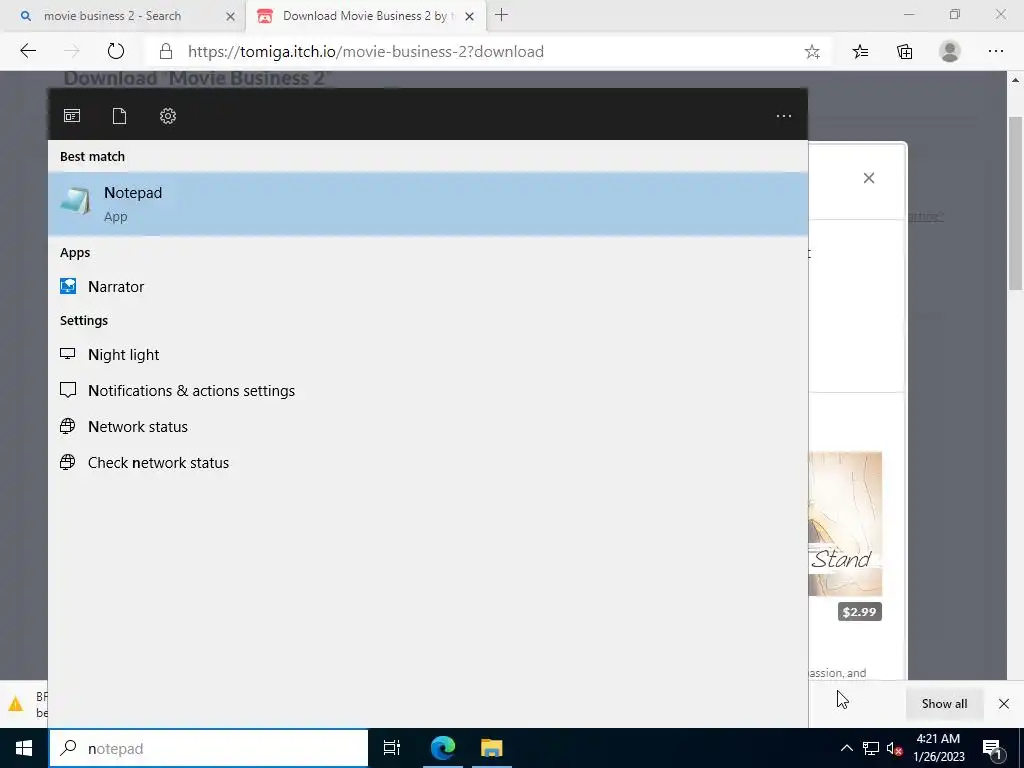Click the scrollbar up arrow
Image resolution: width=1024 pixels, height=768 pixels.
pyautogui.click(x=1015, y=80)
